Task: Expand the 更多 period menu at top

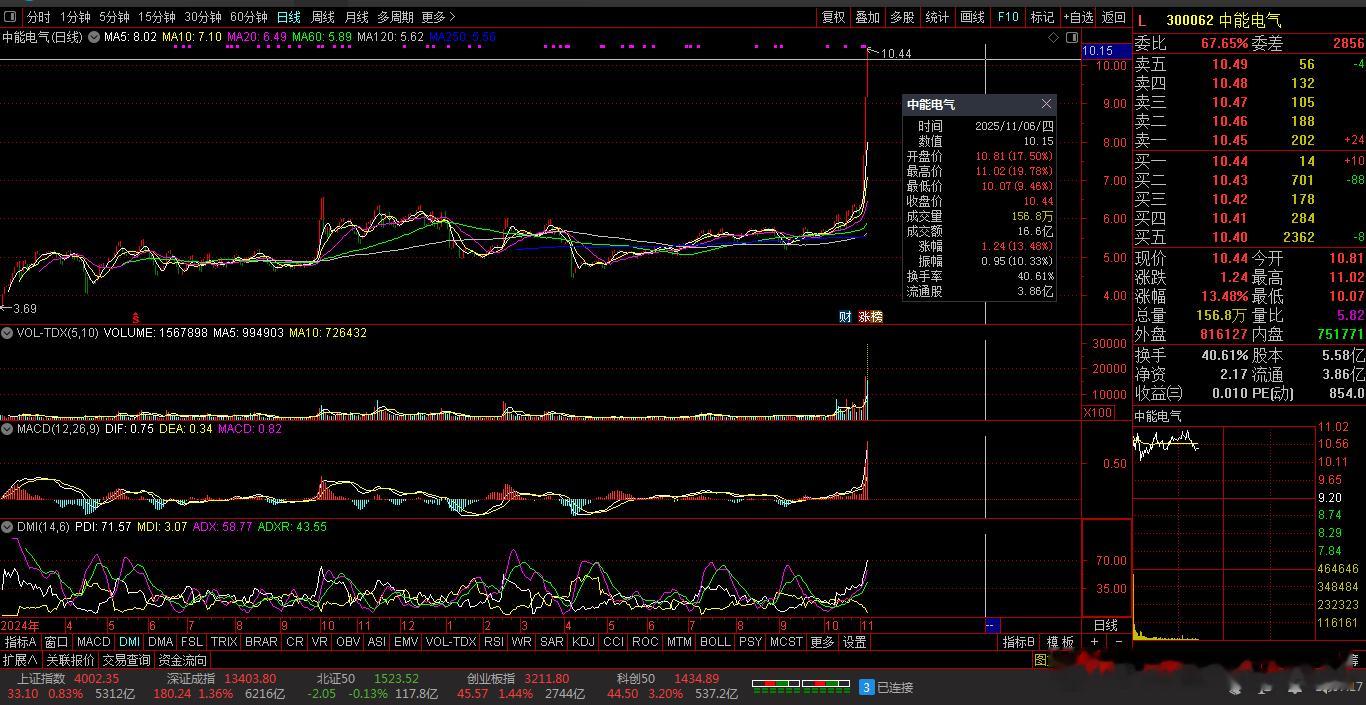Action: (x=438, y=17)
